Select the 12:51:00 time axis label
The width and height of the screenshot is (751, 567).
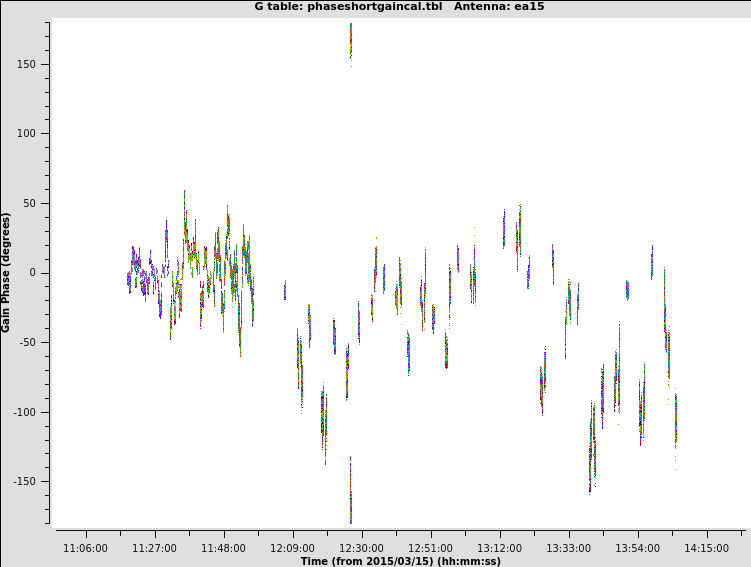(x=430, y=548)
